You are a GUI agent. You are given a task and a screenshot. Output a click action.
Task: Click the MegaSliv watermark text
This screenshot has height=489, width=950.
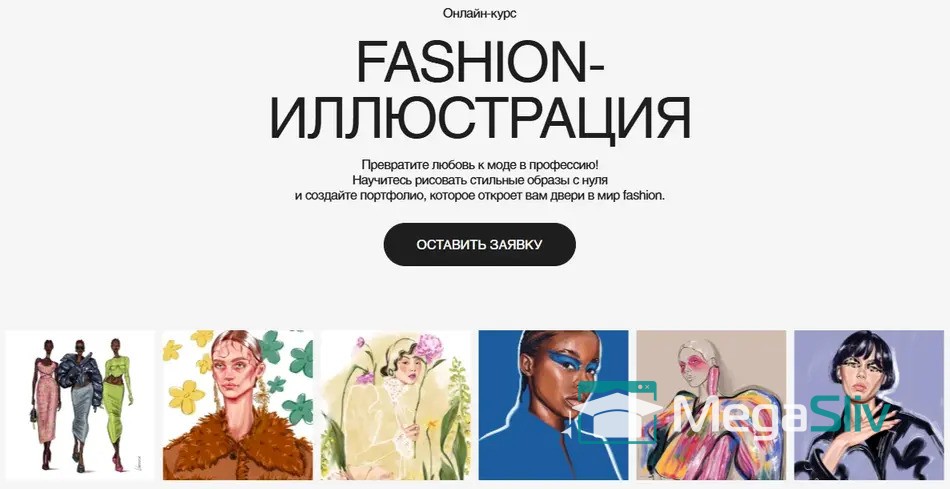pyautogui.click(x=780, y=414)
